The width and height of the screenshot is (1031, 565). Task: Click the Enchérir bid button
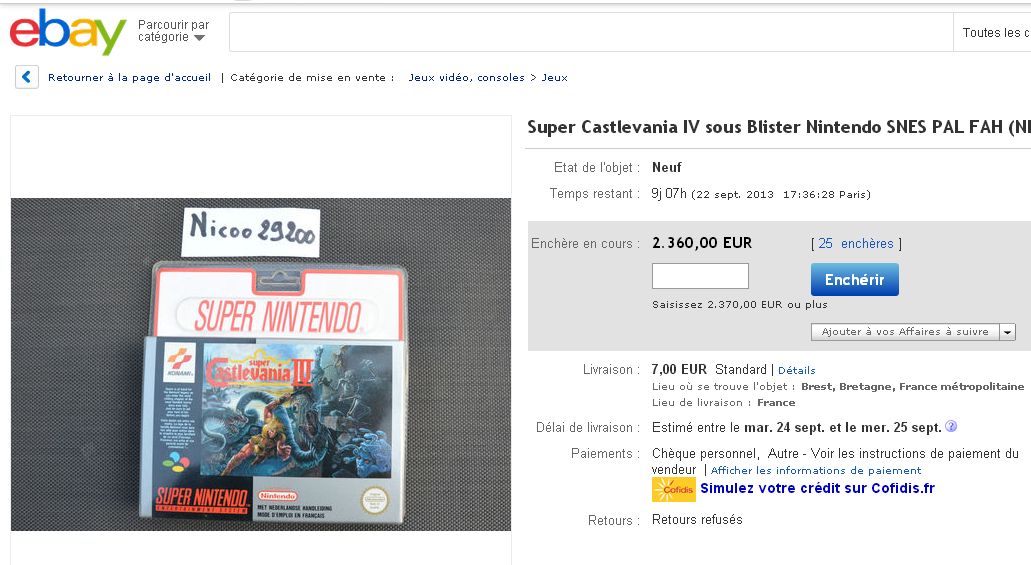(854, 280)
